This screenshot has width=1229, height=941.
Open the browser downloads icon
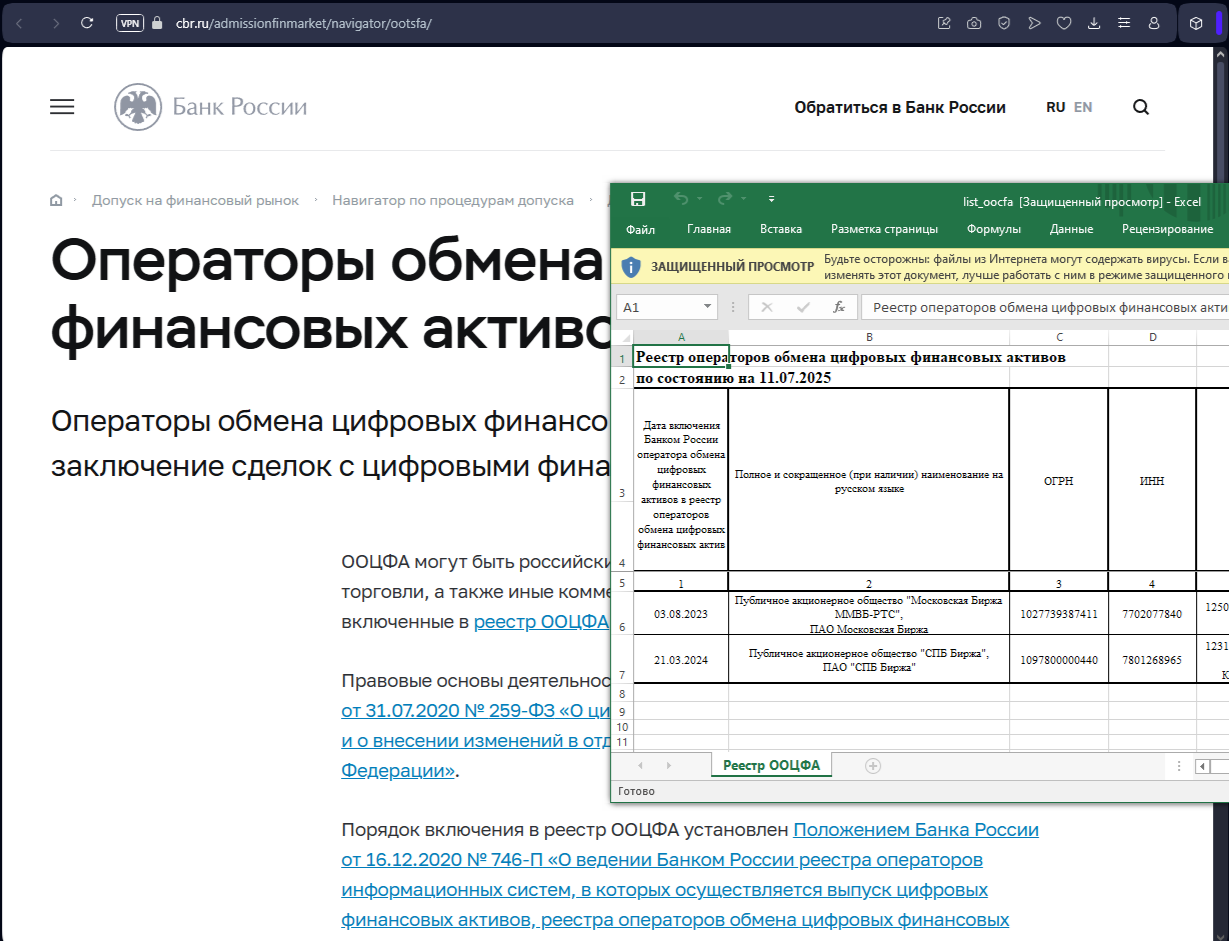tap(1094, 23)
